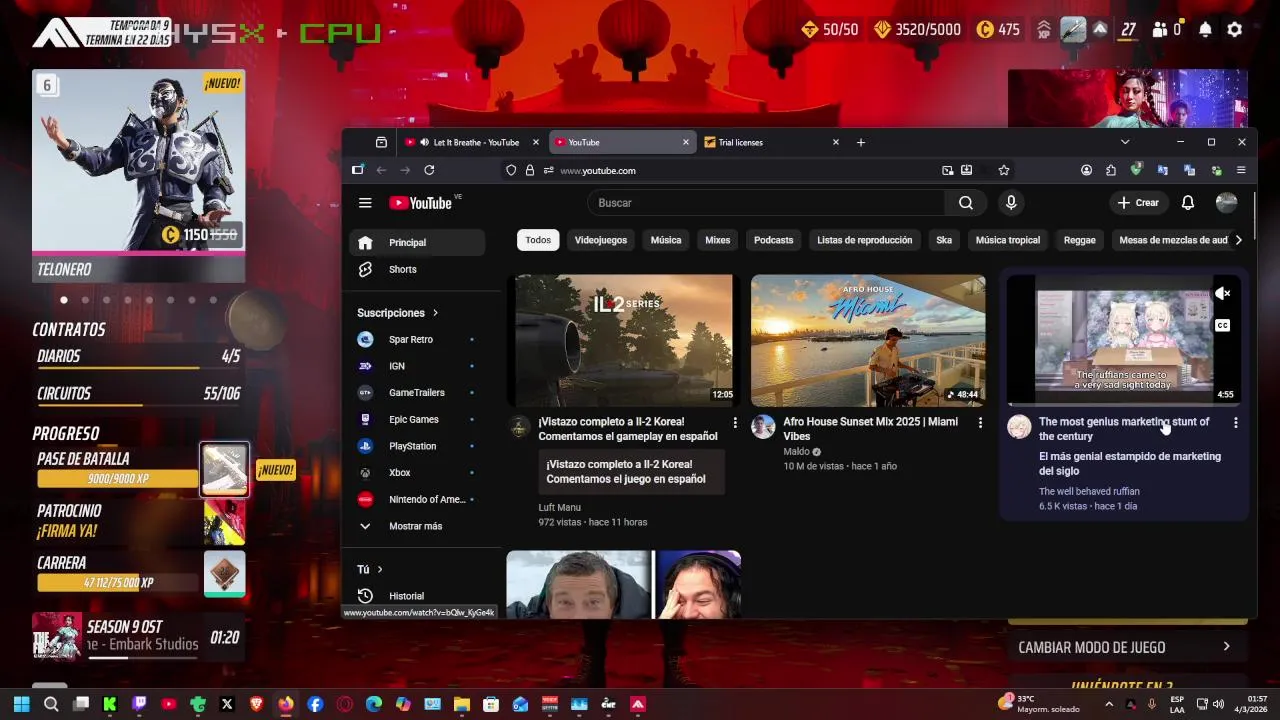Bookmark this page with the star icon
The image size is (1280, 720).
pyautogui.click(x=1004, y=170)
